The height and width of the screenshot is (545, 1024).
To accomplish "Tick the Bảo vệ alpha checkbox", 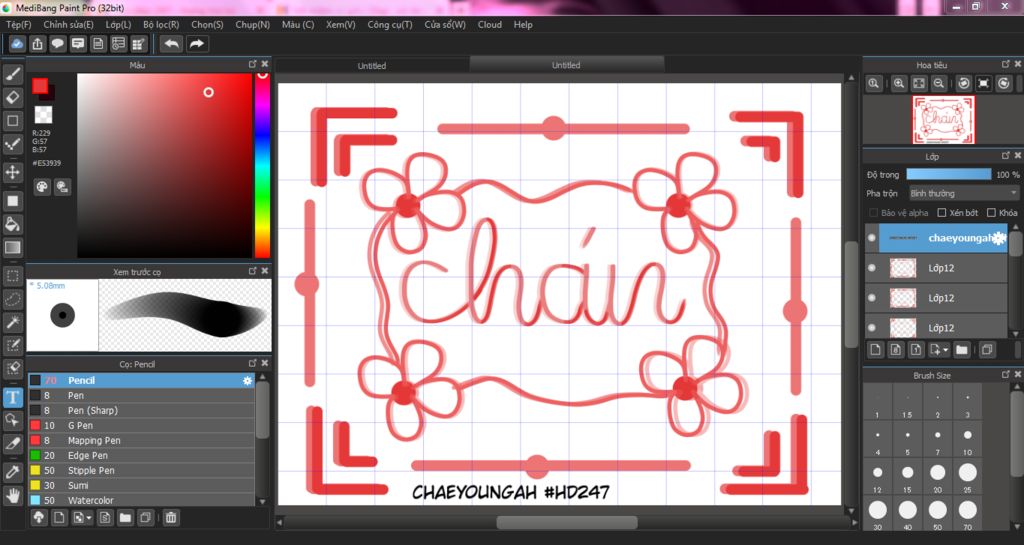I will (873, 213).
